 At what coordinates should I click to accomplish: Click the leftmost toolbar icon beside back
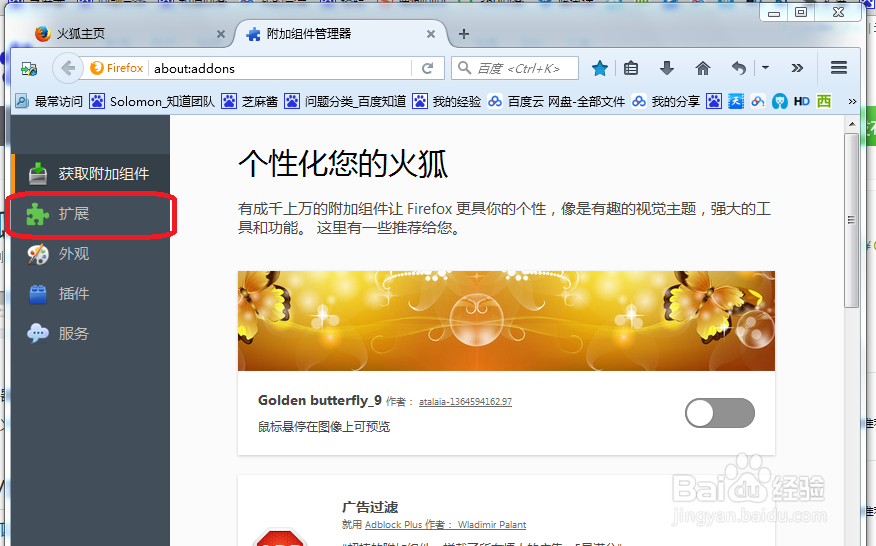pyautogui.click(x=29, y=69)
